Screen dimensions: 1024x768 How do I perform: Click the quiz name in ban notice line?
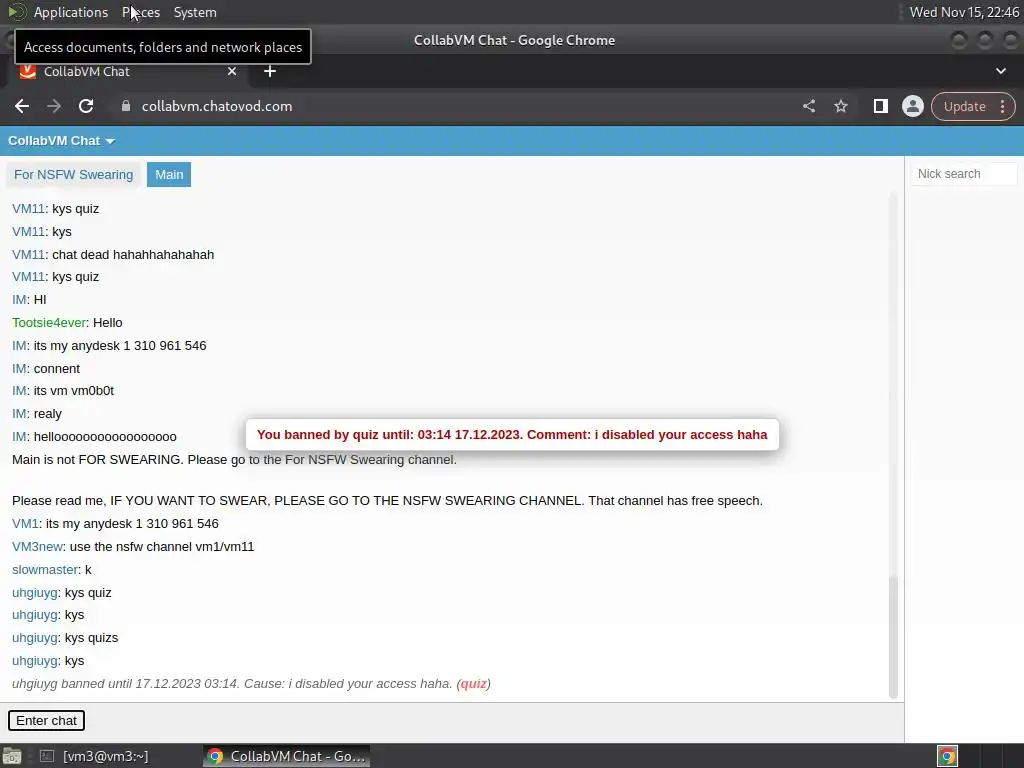pos(473,684)
